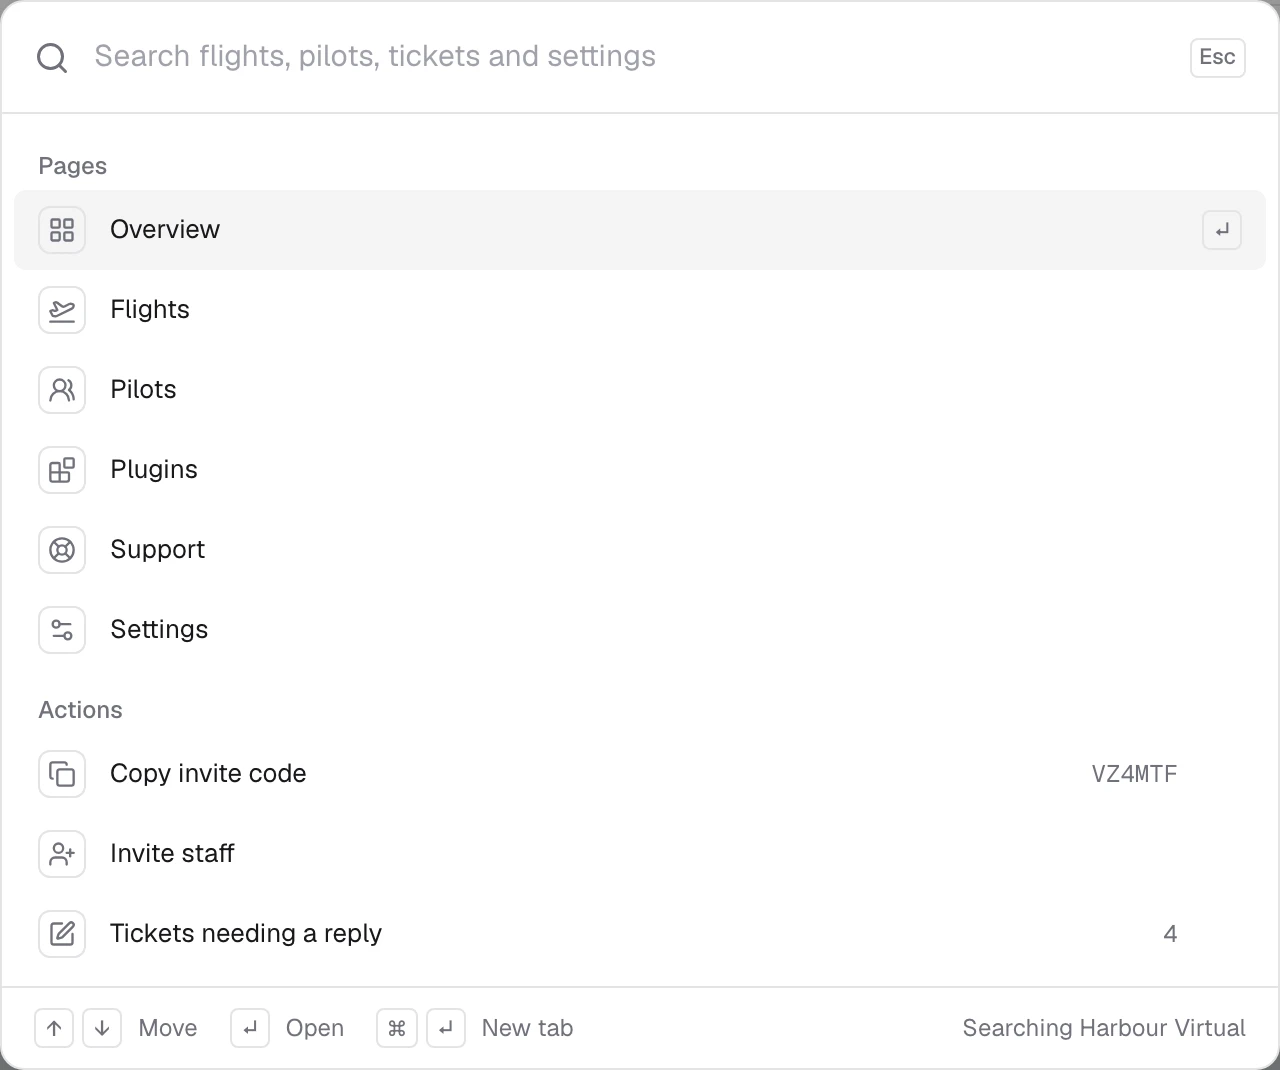The width and height of the screenshot is (1280, 1070).
Task: Click the Flights airplane icon
Action: click(62, 310)
